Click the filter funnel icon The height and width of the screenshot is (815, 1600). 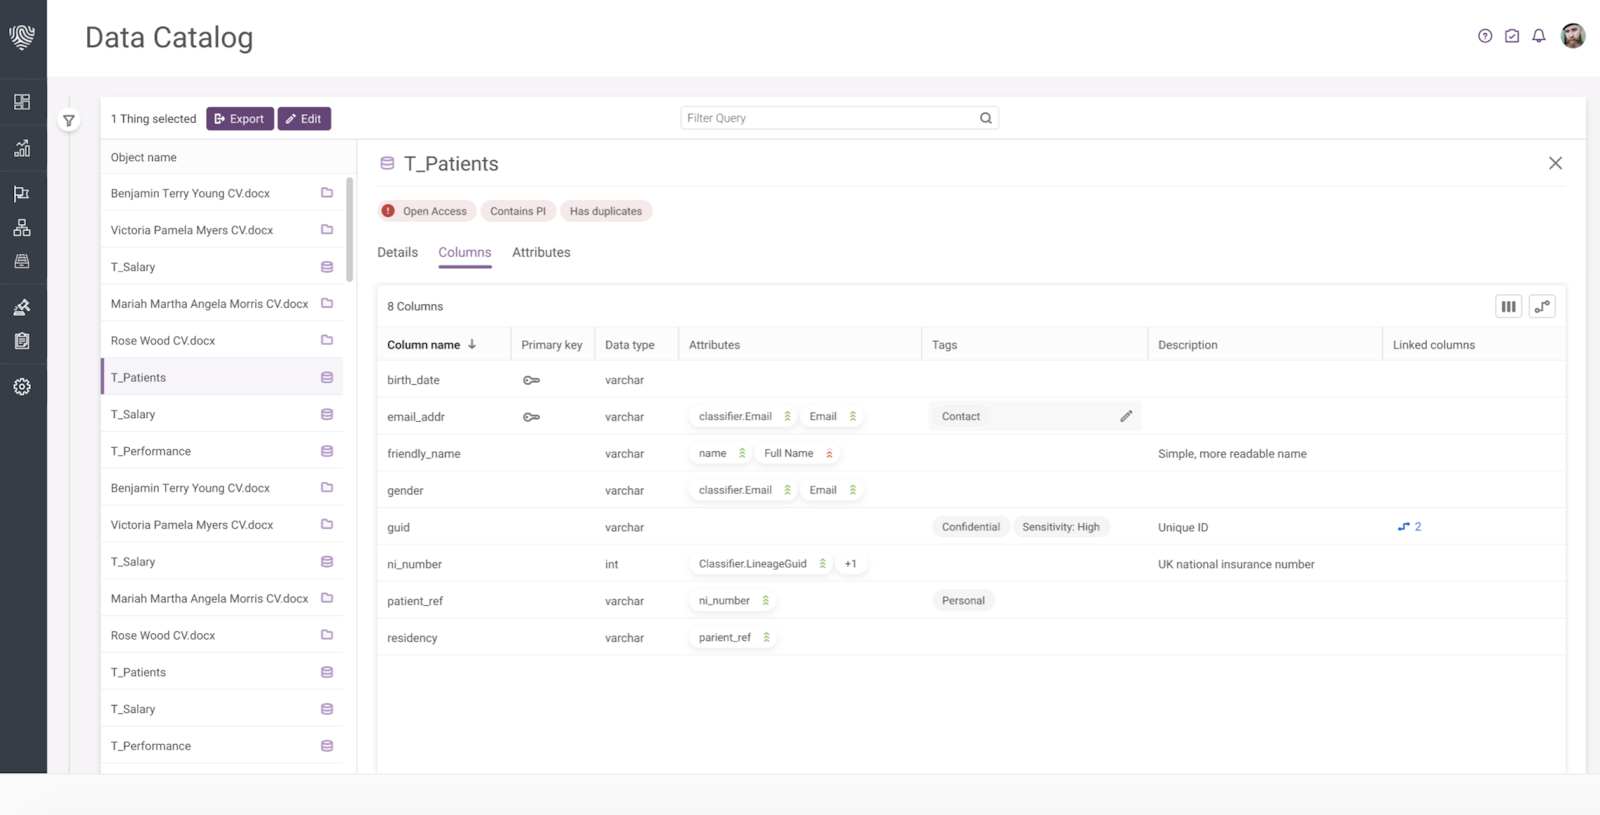[69, 120]
